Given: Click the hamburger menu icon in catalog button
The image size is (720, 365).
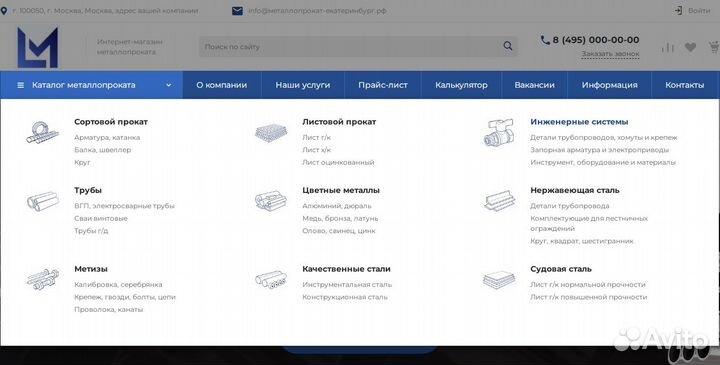Looking at the screenshot, I should pyautogui.click(x=21, y=85).
